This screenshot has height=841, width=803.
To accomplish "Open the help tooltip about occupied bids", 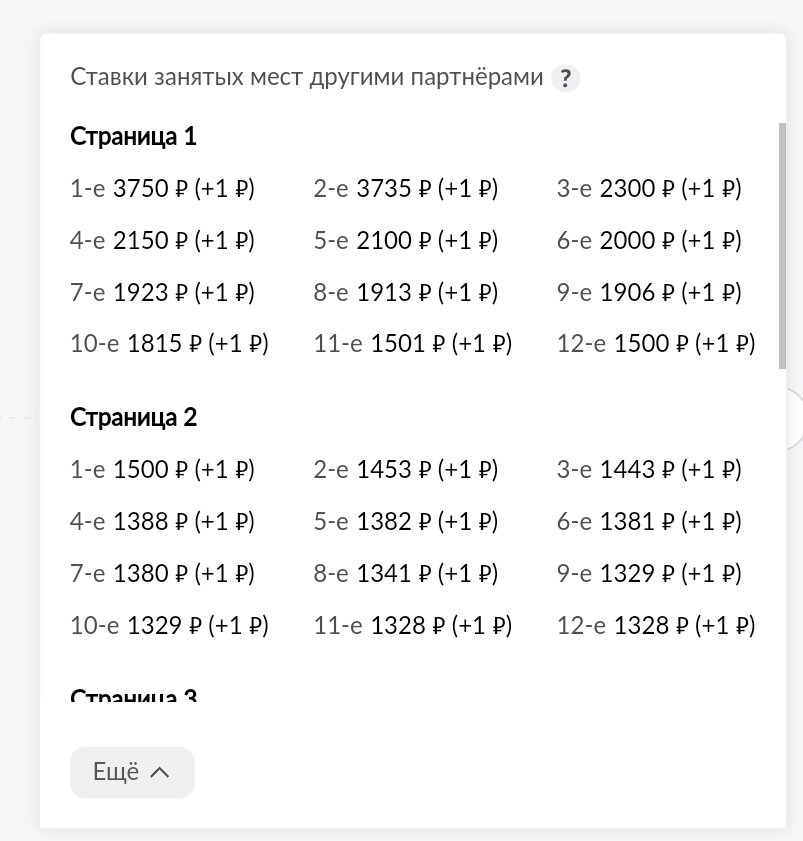I will tap(566, 77).
